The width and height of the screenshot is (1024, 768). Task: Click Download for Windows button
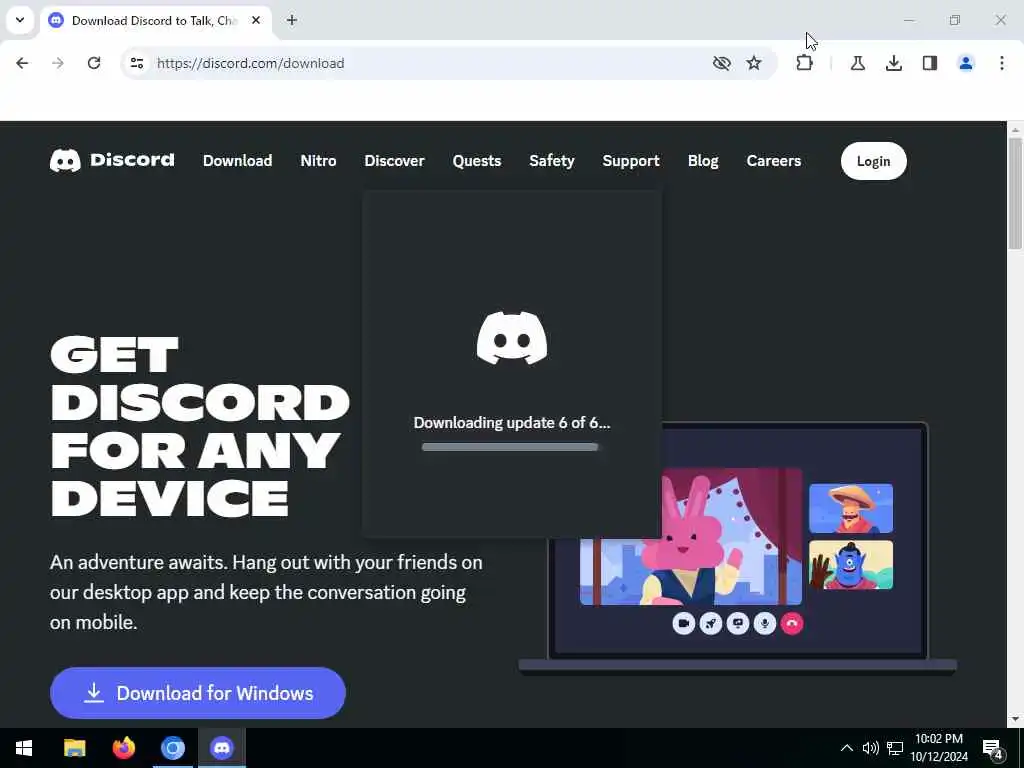point(198,693)
